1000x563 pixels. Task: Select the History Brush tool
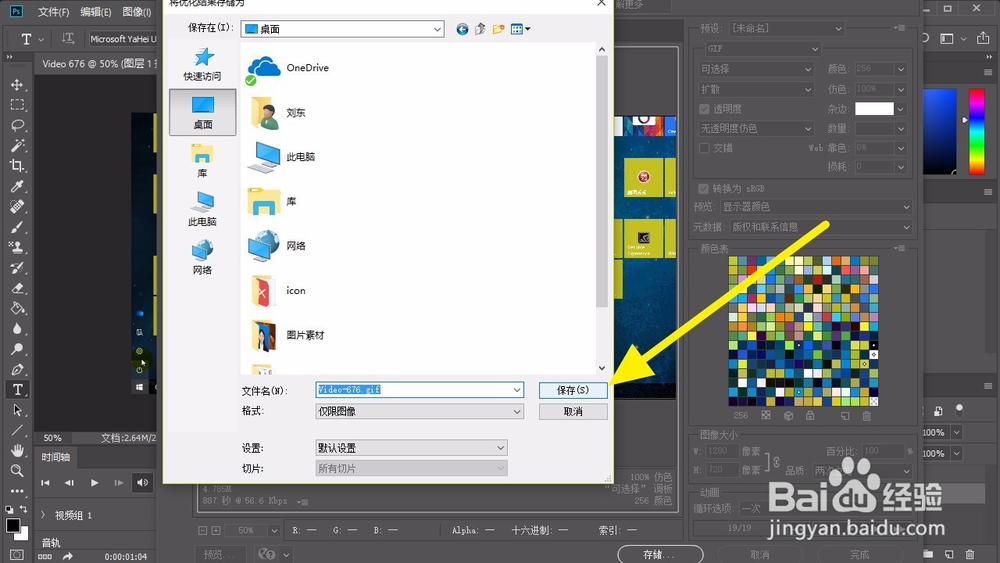point(17,268)
